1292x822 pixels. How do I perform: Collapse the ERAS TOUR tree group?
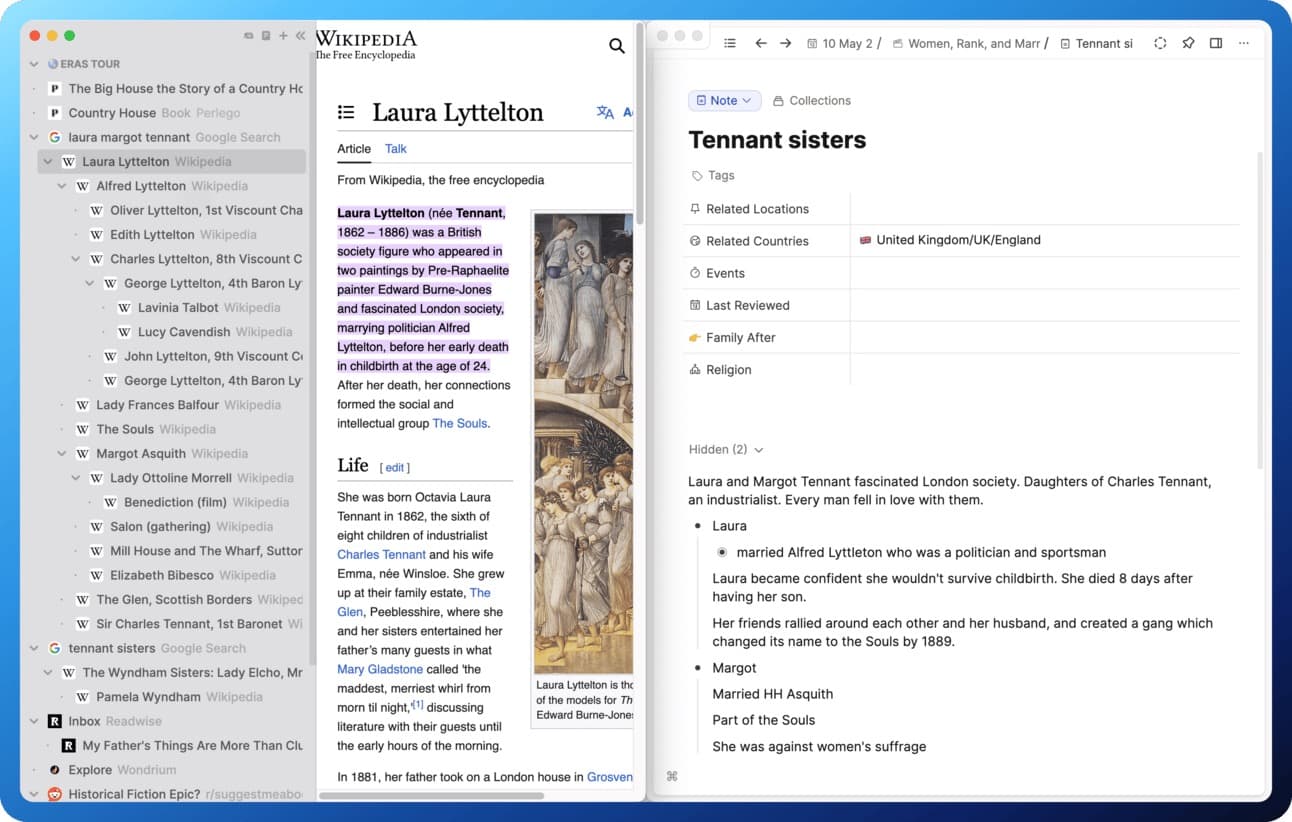[x=35, y=64]
